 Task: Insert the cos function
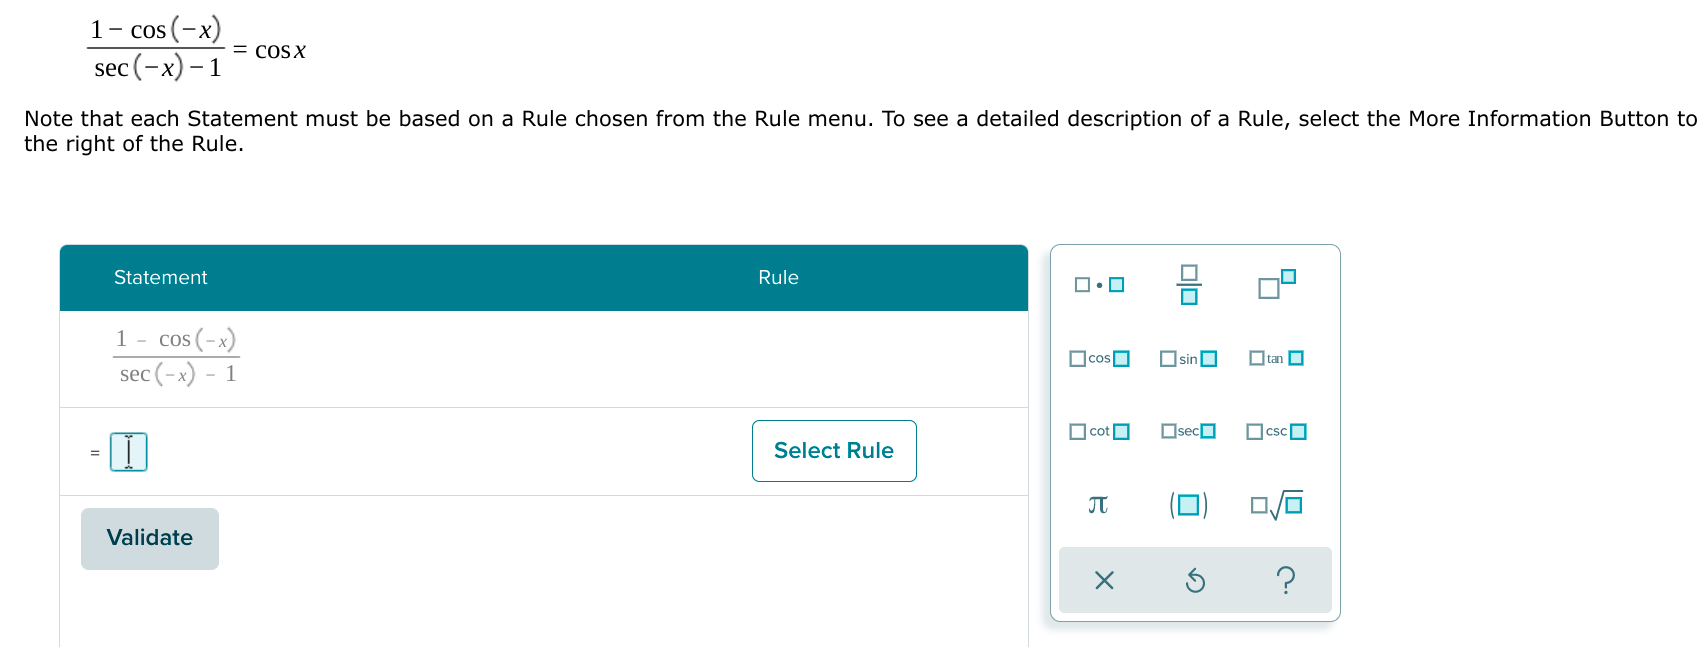coord(1098,357)
